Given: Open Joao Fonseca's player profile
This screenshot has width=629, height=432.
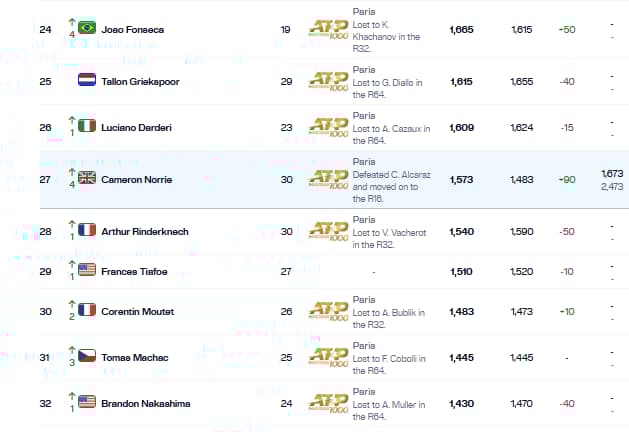Looking at the screenshot, I should click(132, 30).
